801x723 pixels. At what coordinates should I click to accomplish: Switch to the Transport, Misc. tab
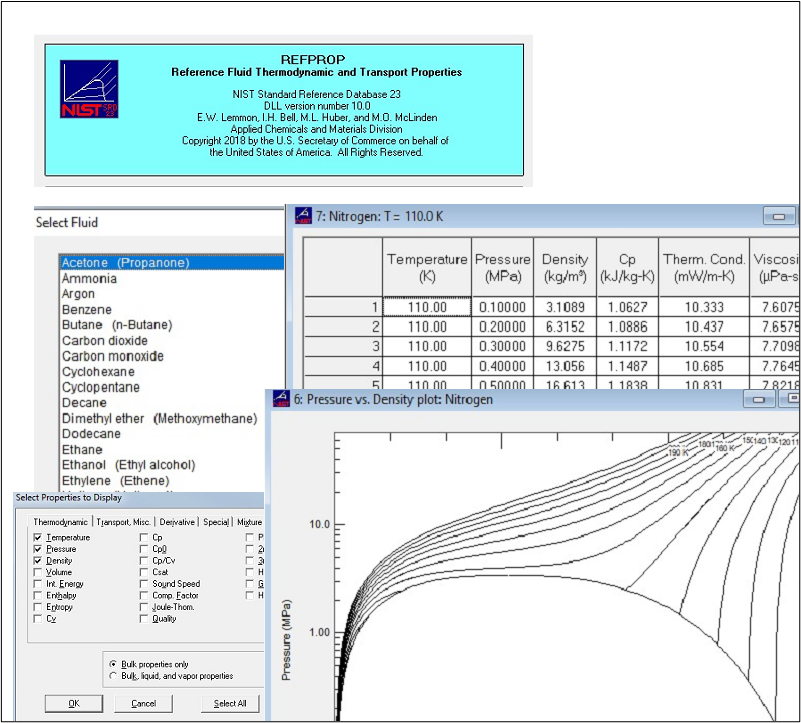tap(124, 522)
